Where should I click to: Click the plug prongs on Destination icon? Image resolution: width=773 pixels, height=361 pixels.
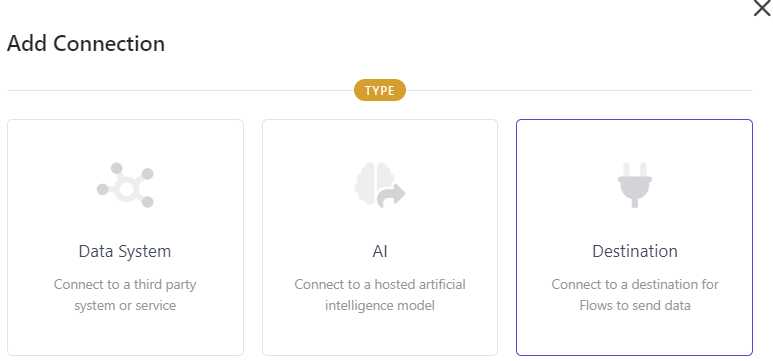(x=634, y=170)
